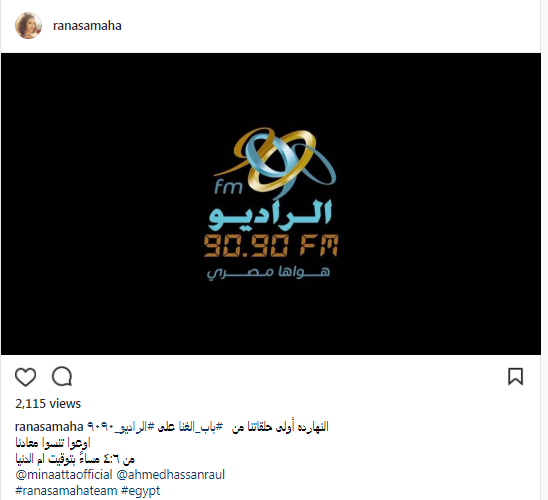This screenshot has width=548, height=500.
Task: Open the #باب_الغنا hashtag in caption
Action: [203, 427]
